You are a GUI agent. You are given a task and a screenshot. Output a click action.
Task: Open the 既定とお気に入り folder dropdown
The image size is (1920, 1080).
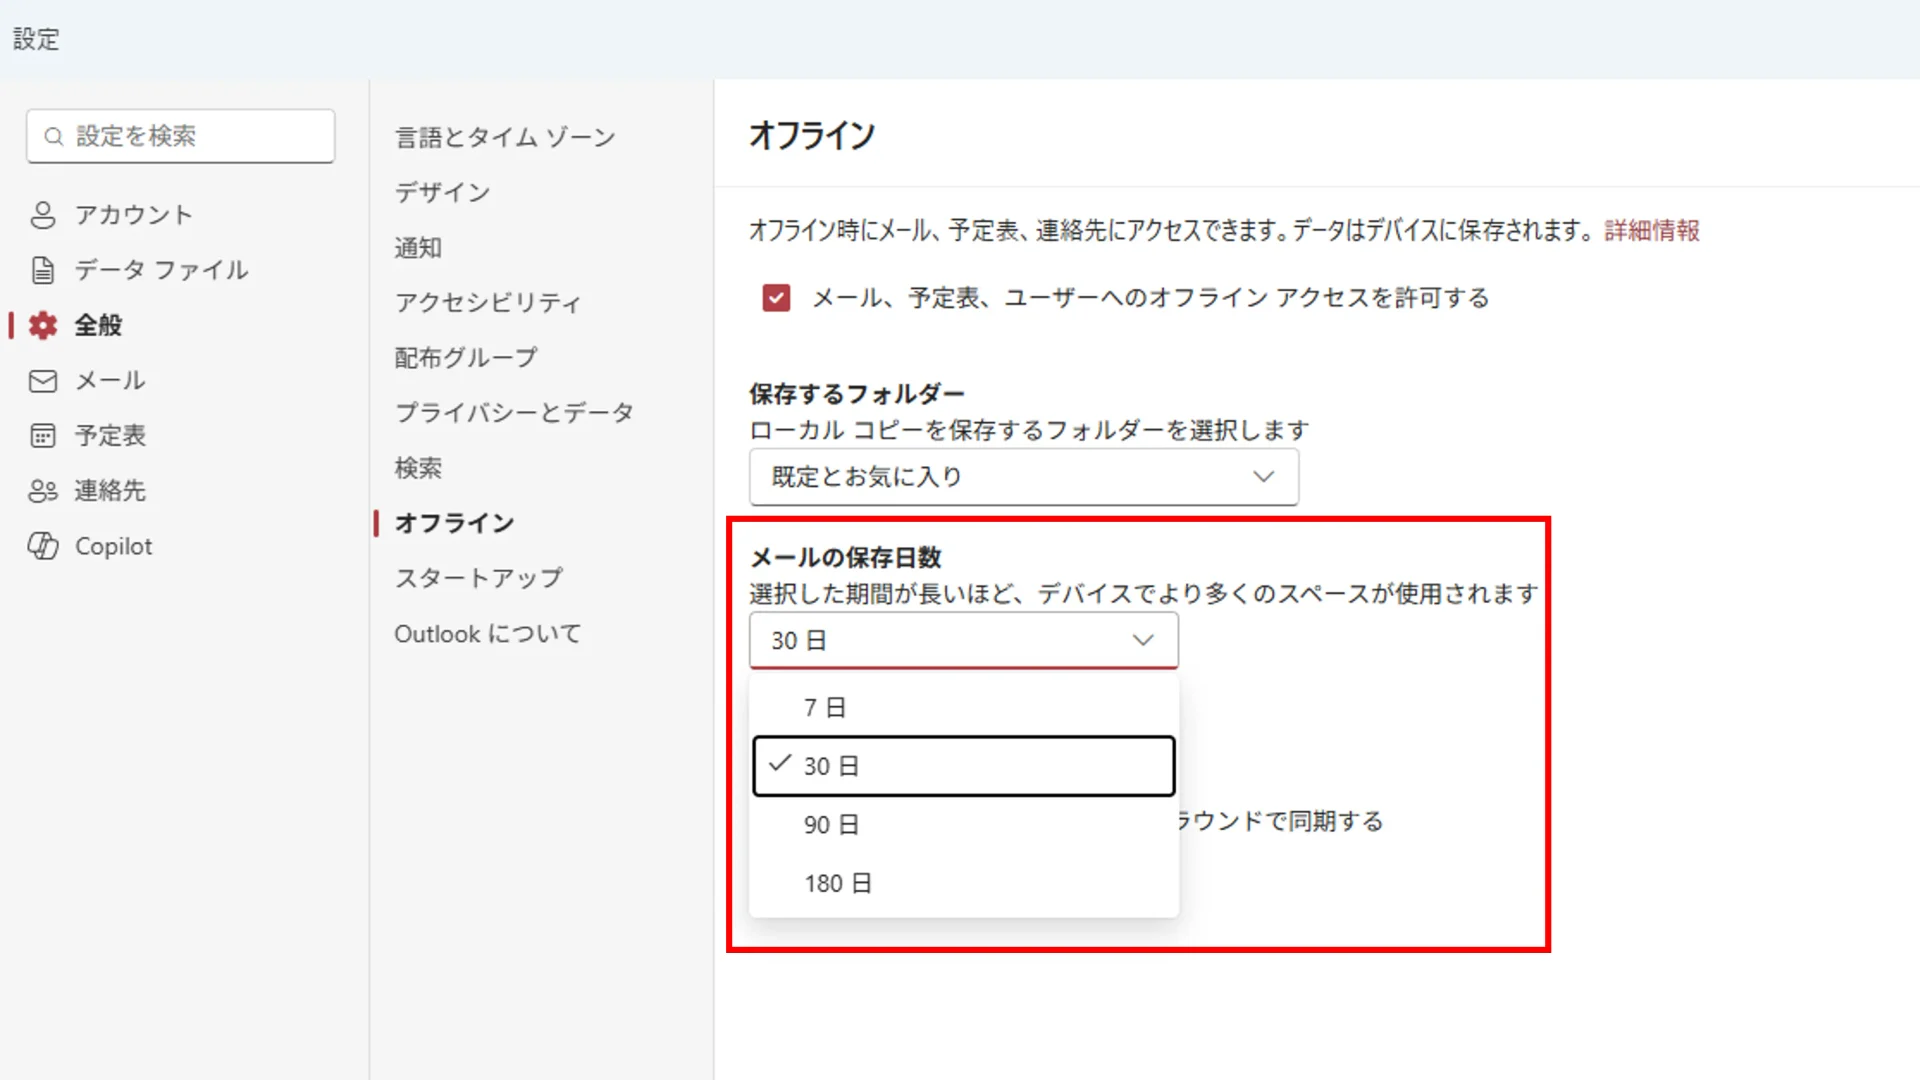pos(1024,477)
